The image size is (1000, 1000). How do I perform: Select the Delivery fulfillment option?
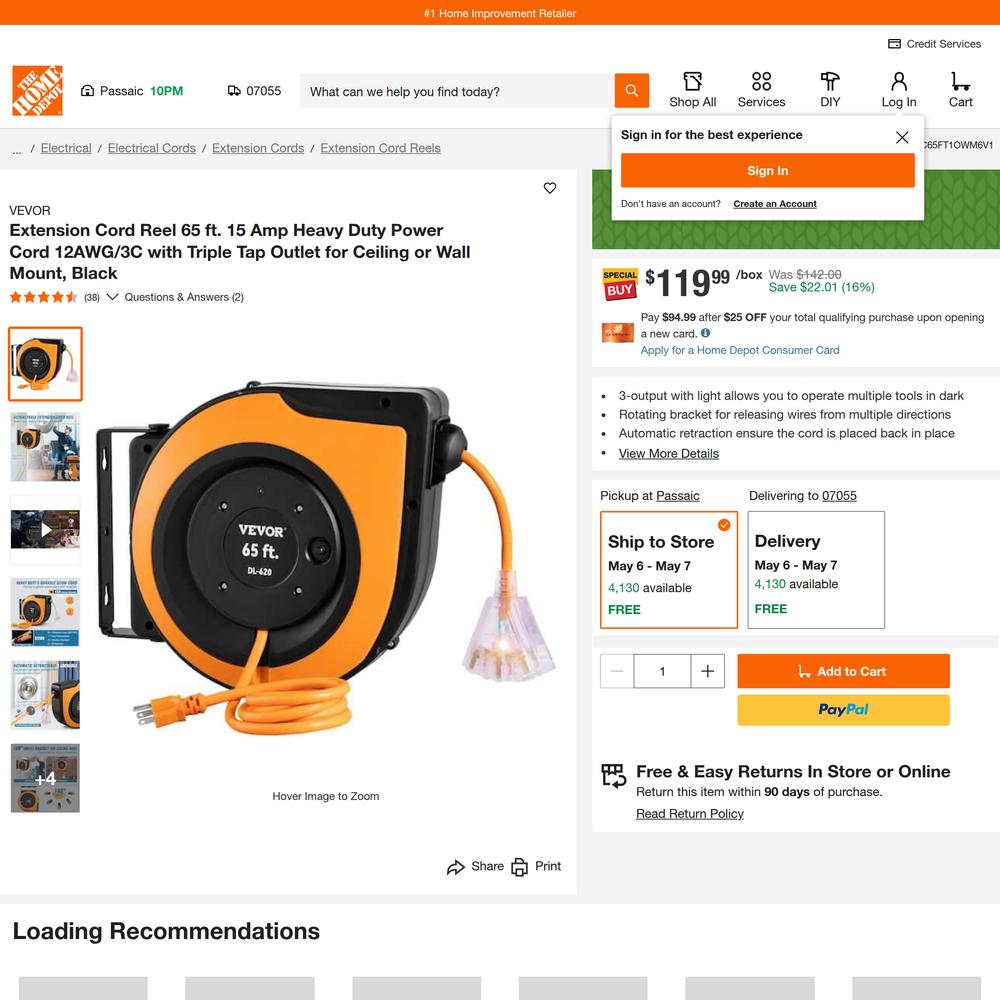tap(816, 570)
